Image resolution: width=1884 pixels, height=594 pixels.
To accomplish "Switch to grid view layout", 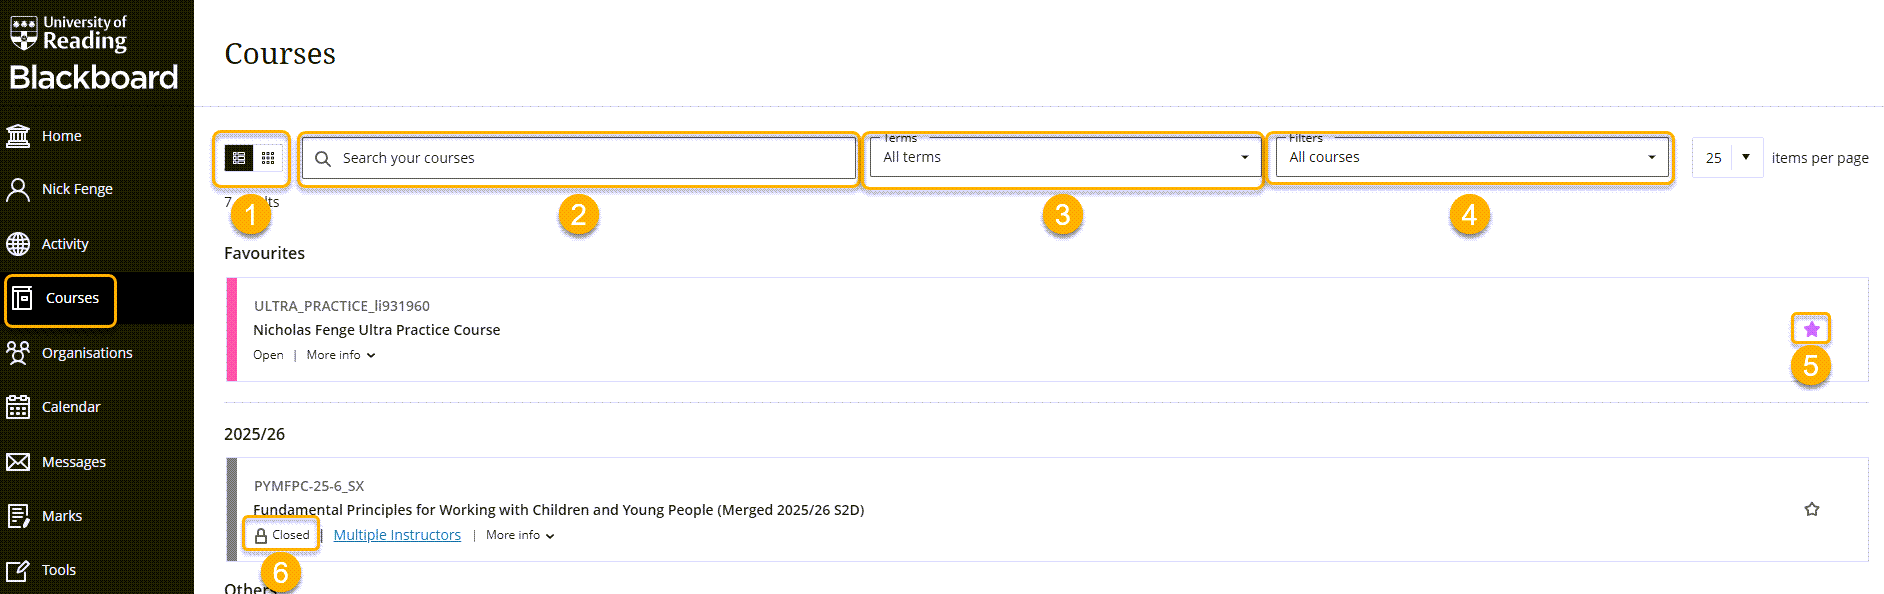I will (268, 158).
